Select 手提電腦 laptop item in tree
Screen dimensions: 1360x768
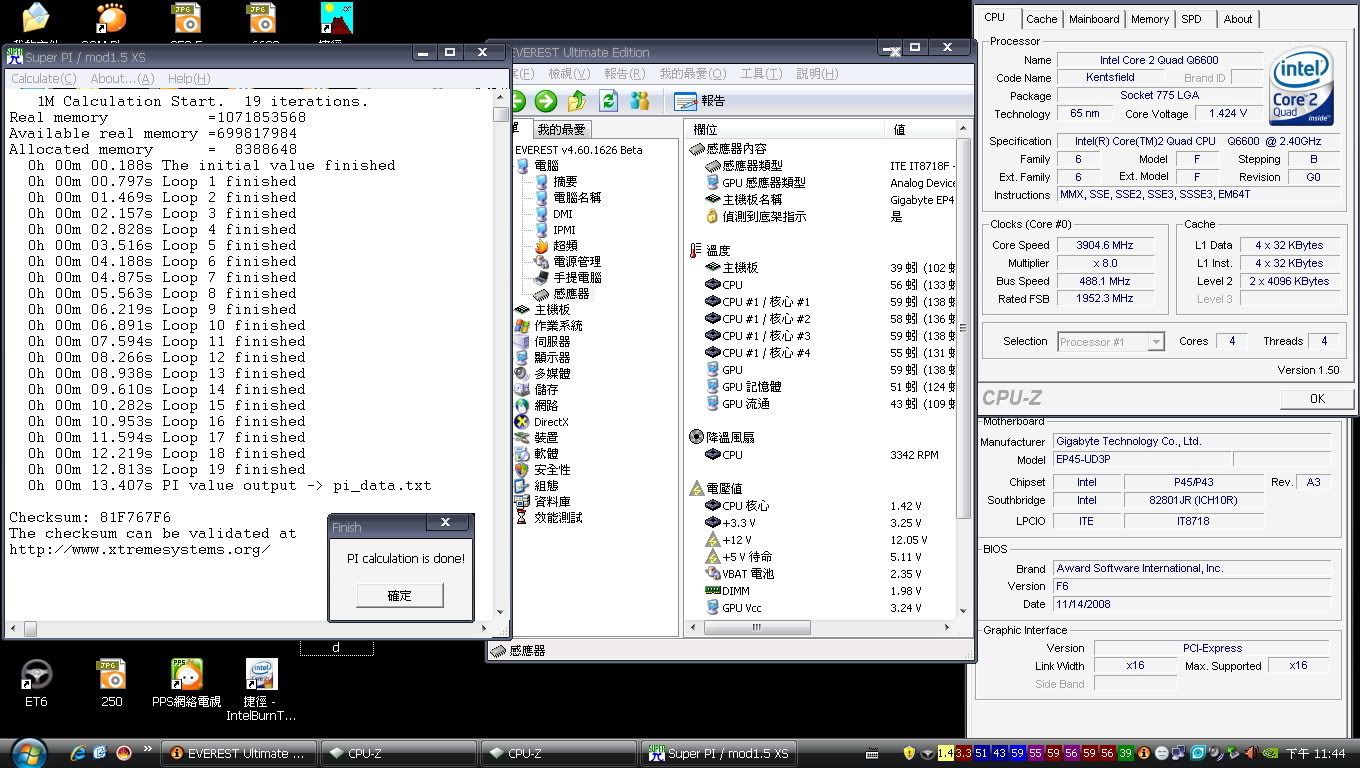pos(577,278)
